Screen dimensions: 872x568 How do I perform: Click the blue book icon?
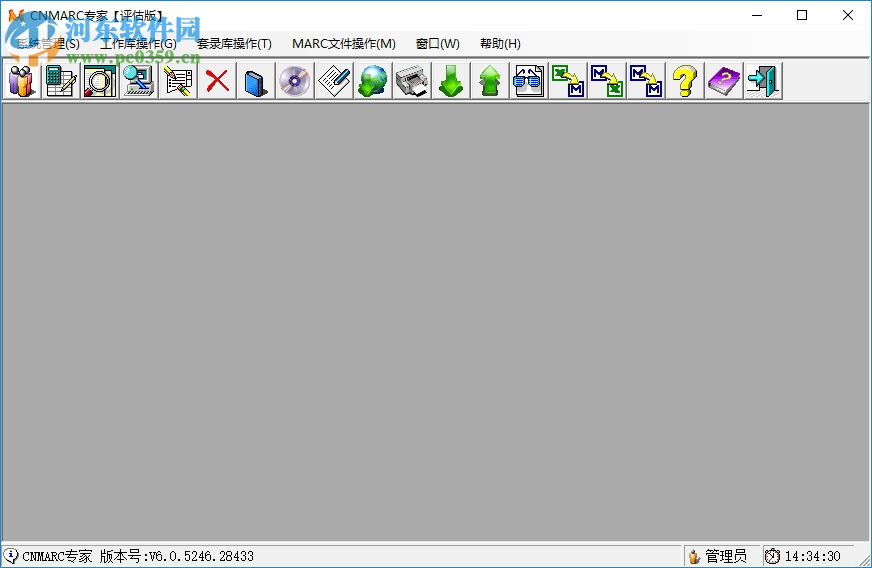pos(256,81)
